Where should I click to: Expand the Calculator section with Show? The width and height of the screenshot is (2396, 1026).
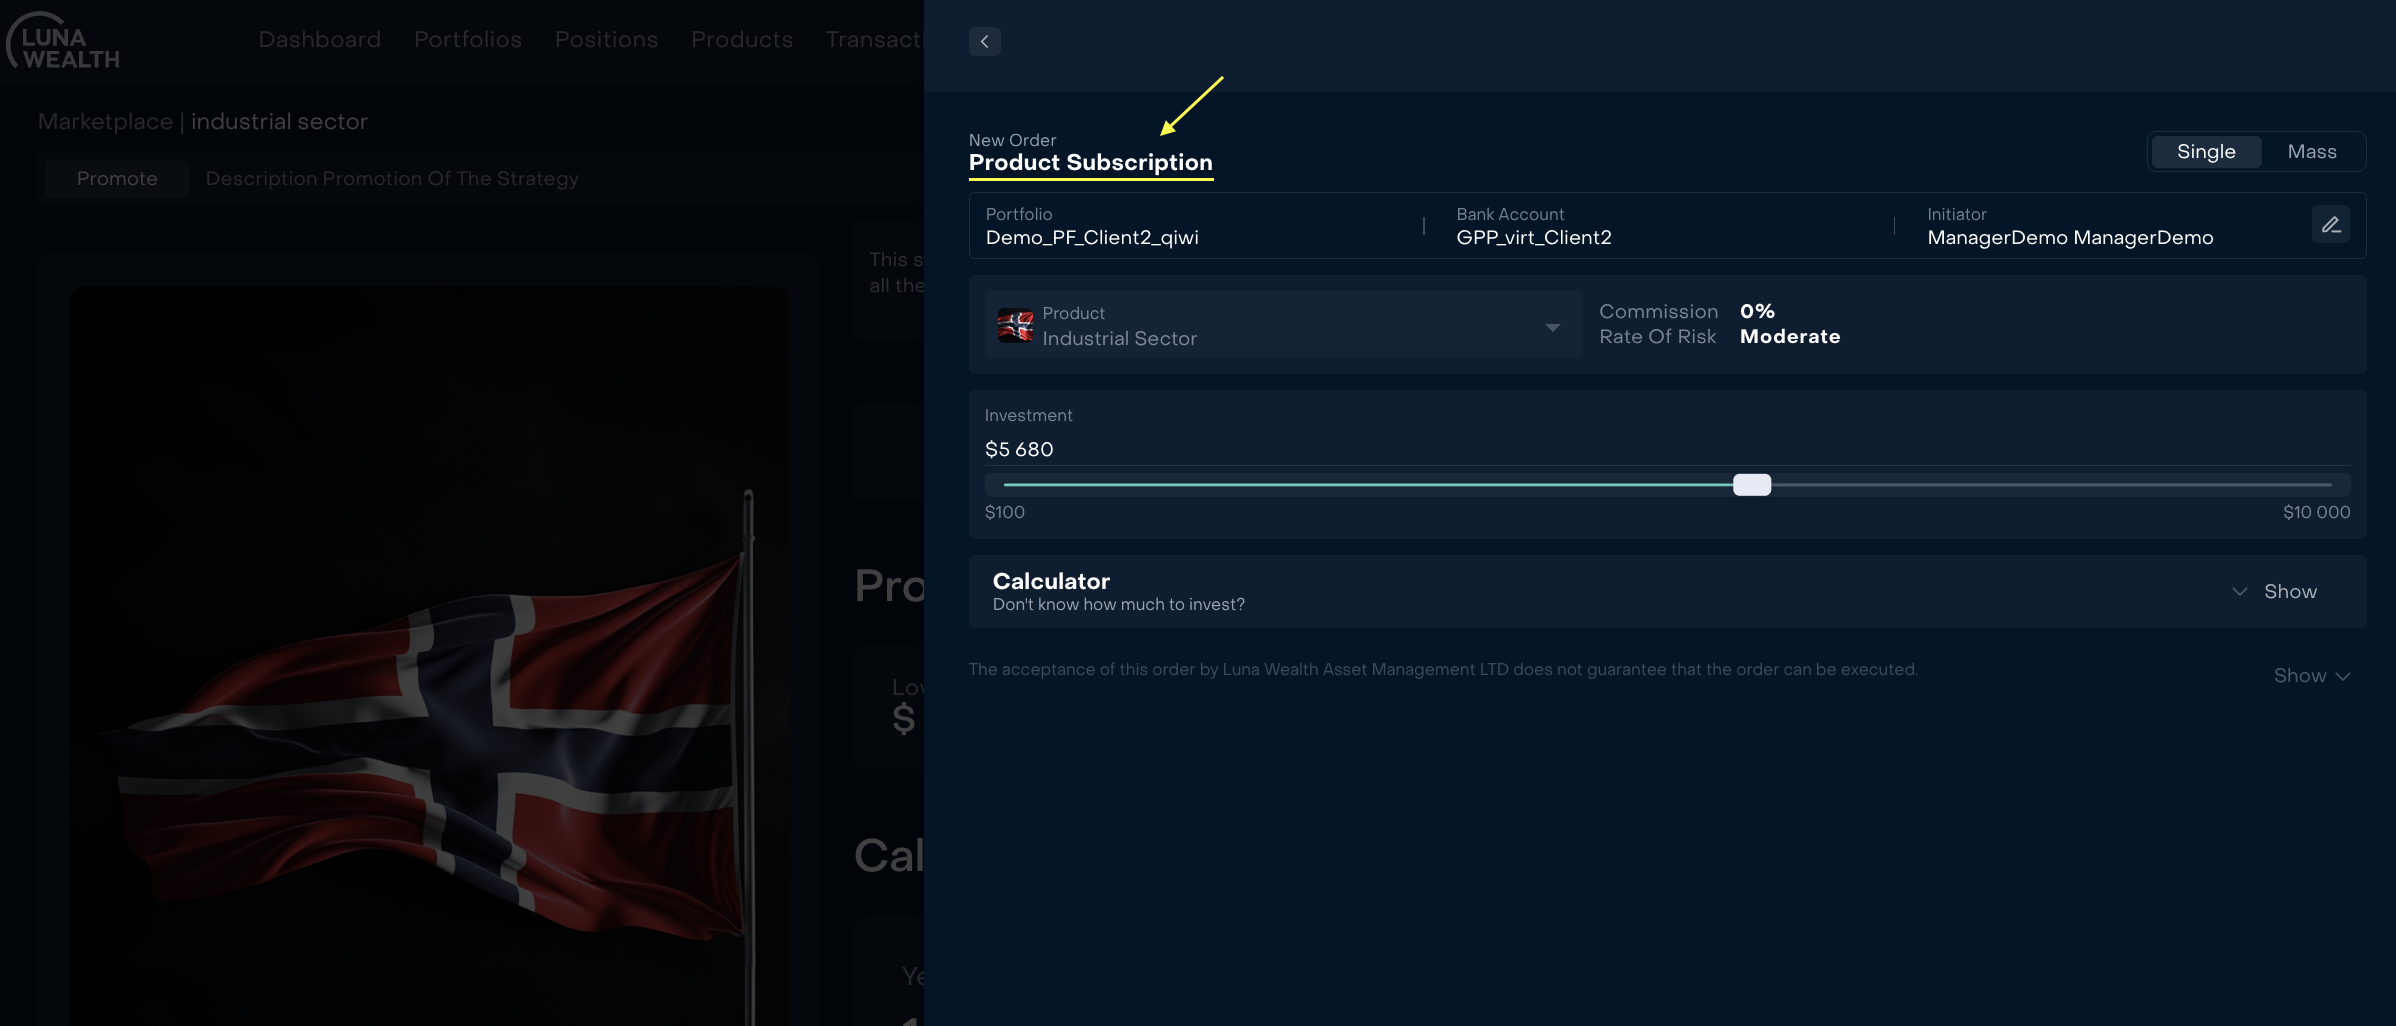tap(2289, 592)
